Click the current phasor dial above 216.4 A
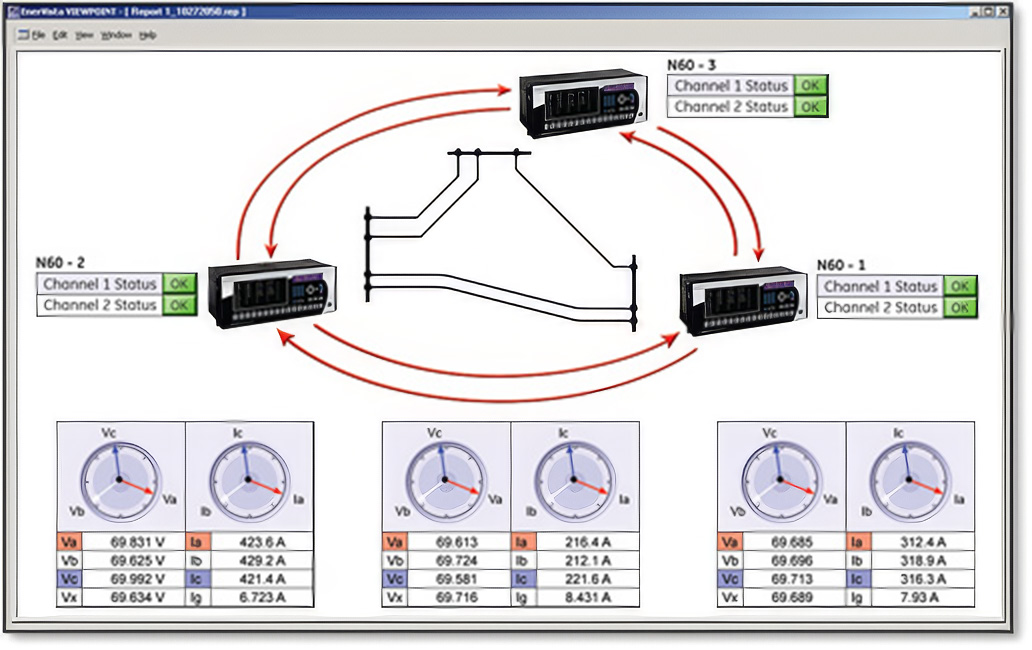Image resolution: width=1032 pixels, height=650 pixels. point(574,482)
